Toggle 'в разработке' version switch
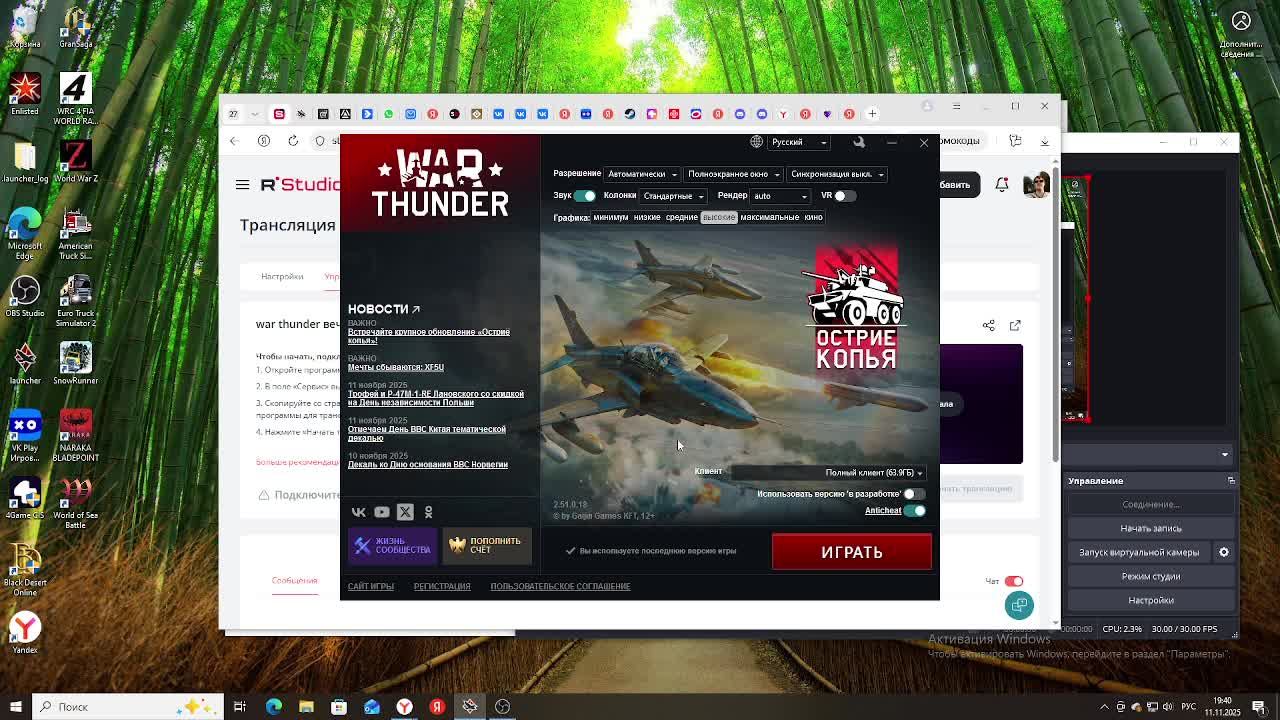This screenshot has height=720, width=1280. (x=914, y=494)
